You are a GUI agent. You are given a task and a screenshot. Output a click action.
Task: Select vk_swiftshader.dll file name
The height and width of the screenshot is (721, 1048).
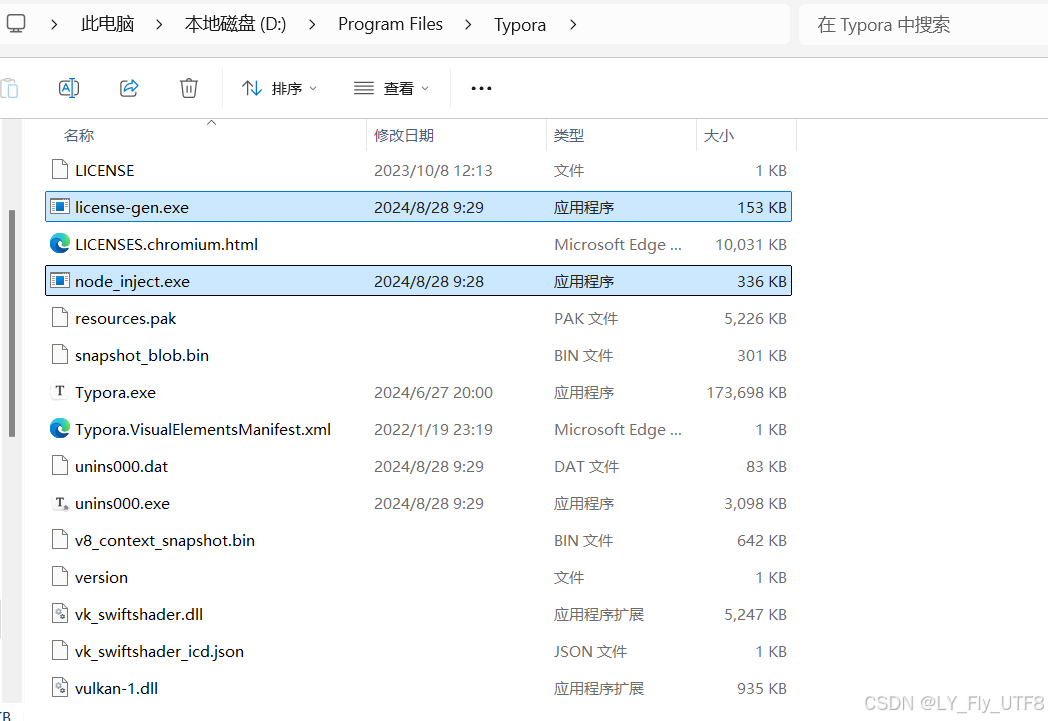pyautogui.click(x=138, y=615)
